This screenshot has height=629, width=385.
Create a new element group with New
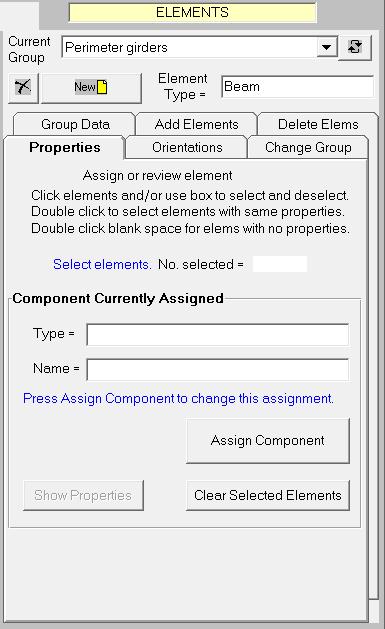(x=91, y=87)
